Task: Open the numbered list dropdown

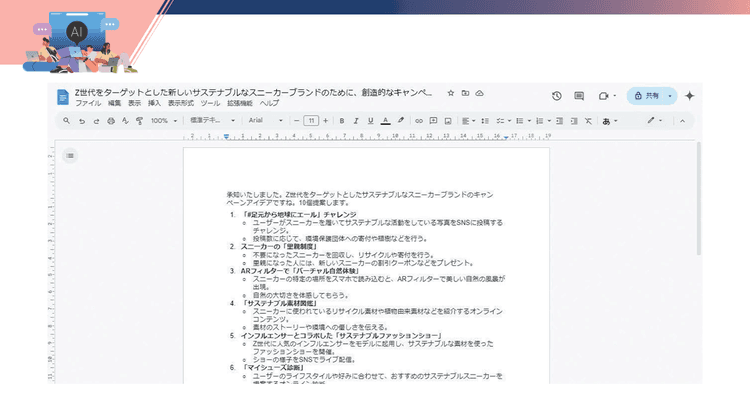Action: (x=543, y=121)
